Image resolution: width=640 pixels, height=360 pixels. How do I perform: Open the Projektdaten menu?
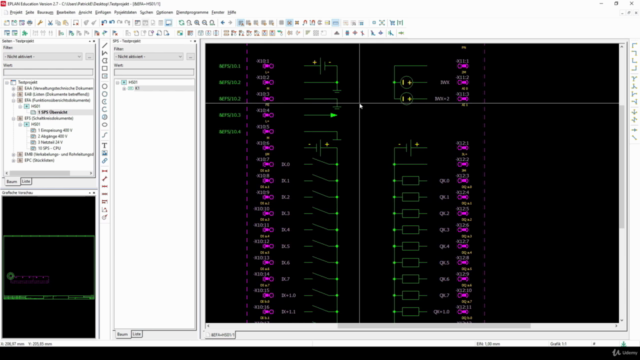click(x=125, y=13)
